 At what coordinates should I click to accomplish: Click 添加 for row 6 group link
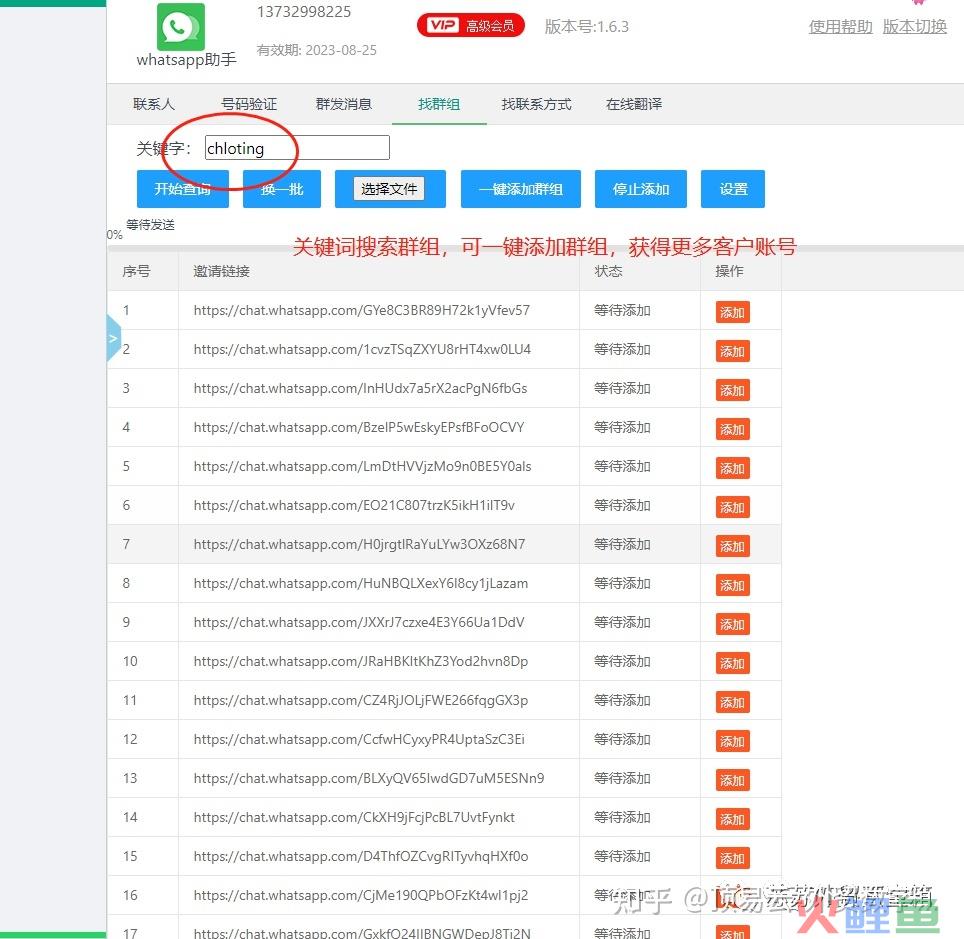coord(732,507)
